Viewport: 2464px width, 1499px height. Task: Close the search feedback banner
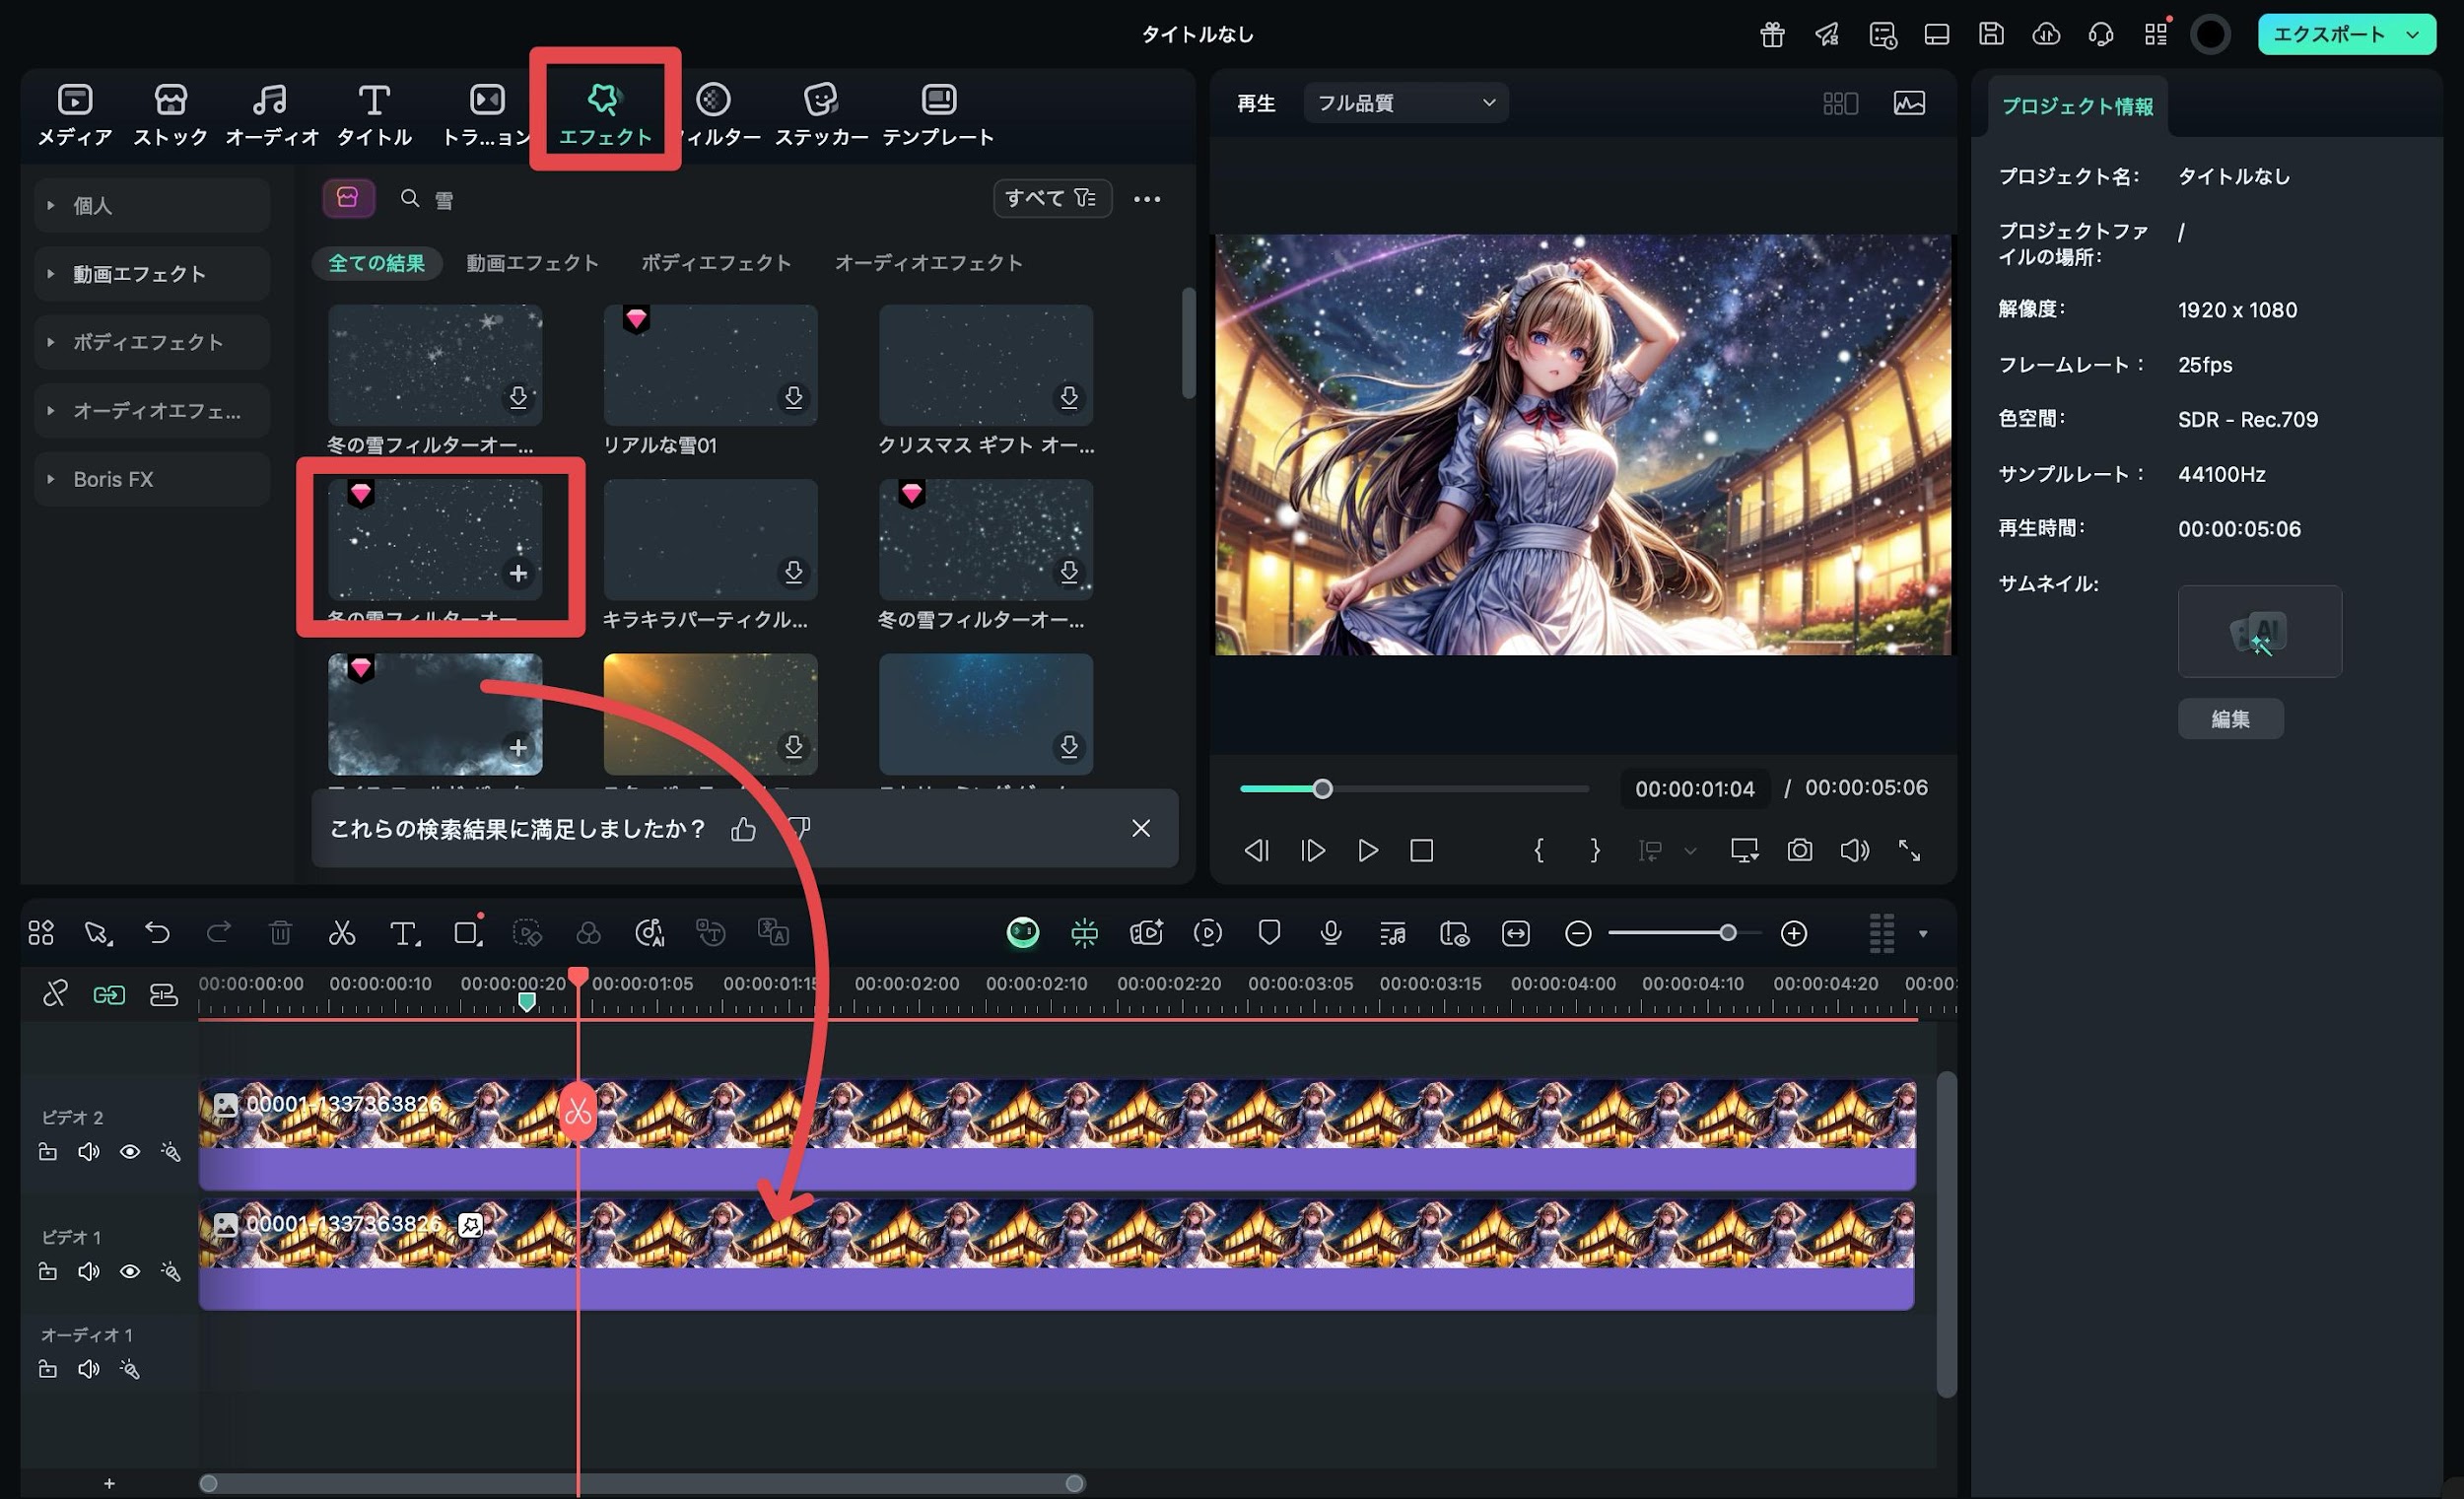point(1141,828)
